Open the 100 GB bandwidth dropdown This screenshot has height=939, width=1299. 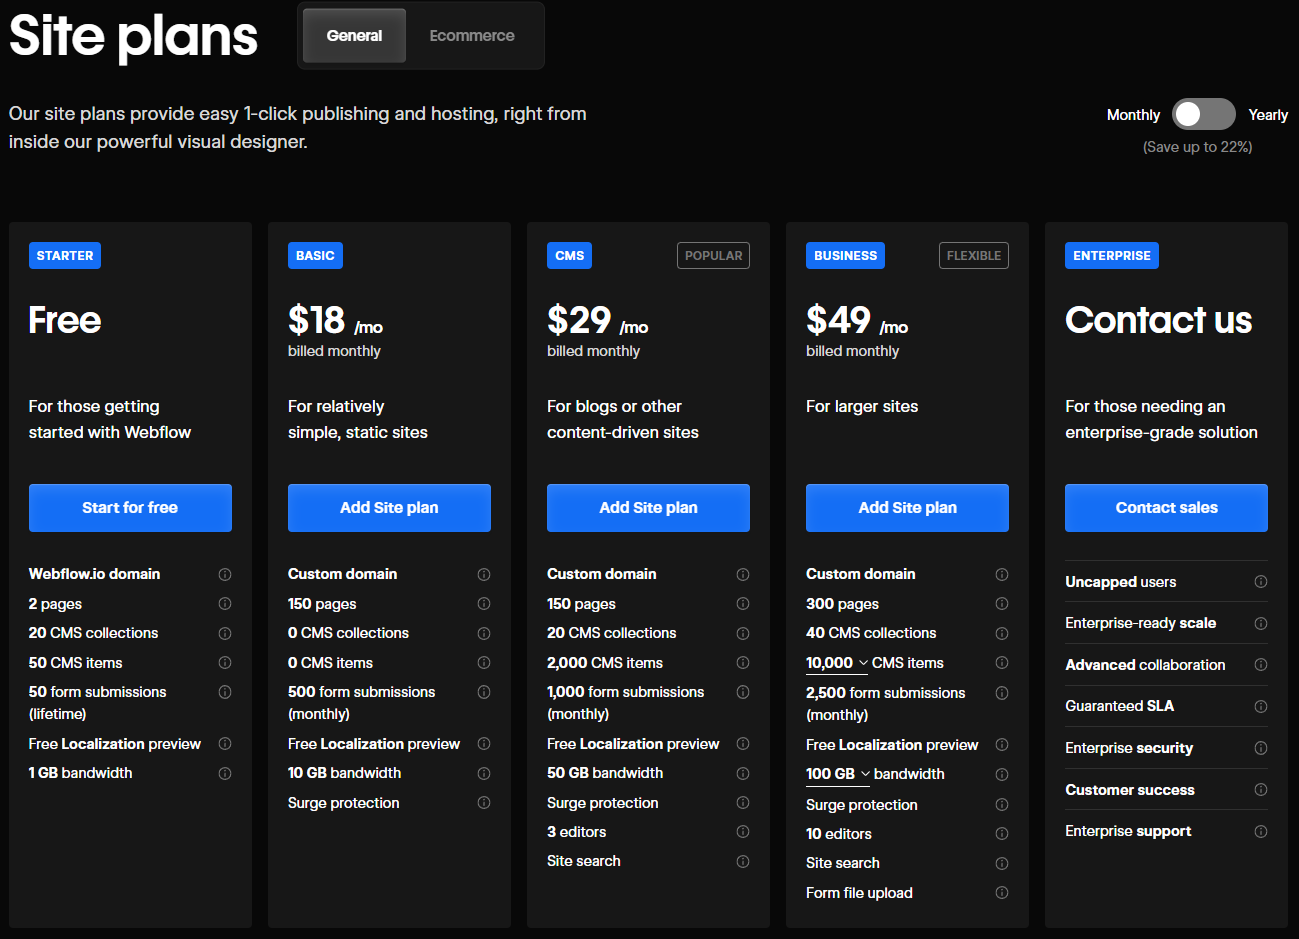click(838, 774)
